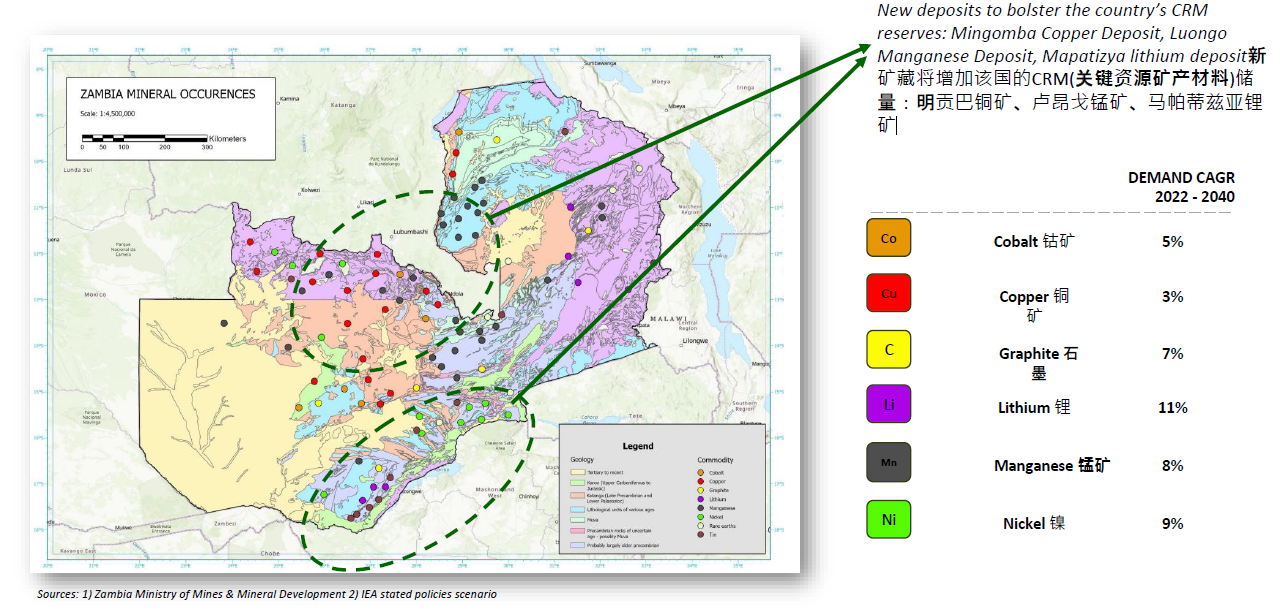Click the ZAMBIA MINERAL OCCURENCES map title
Screen dimensions: 1287x610
167,94
